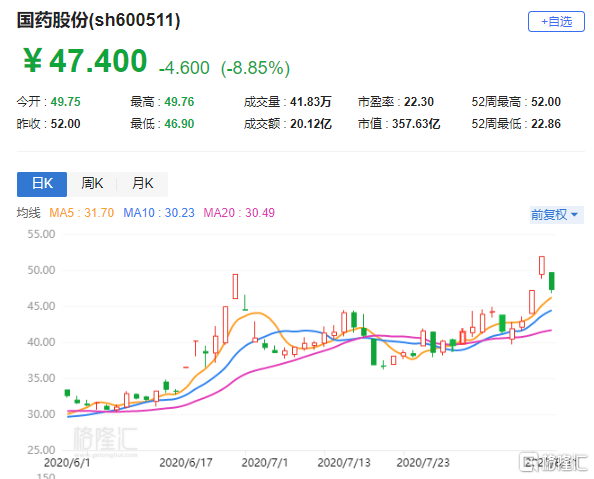This screenshot has width=594, height=479.
Task: Click the last green candlestick on the chart
Action: (x=552, y=281)
